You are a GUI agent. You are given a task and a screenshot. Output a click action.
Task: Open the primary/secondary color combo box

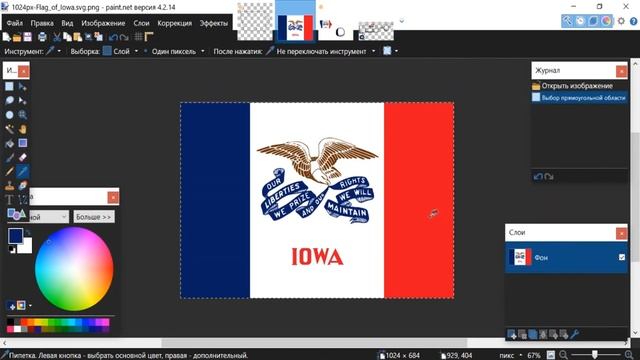[48, 217]
